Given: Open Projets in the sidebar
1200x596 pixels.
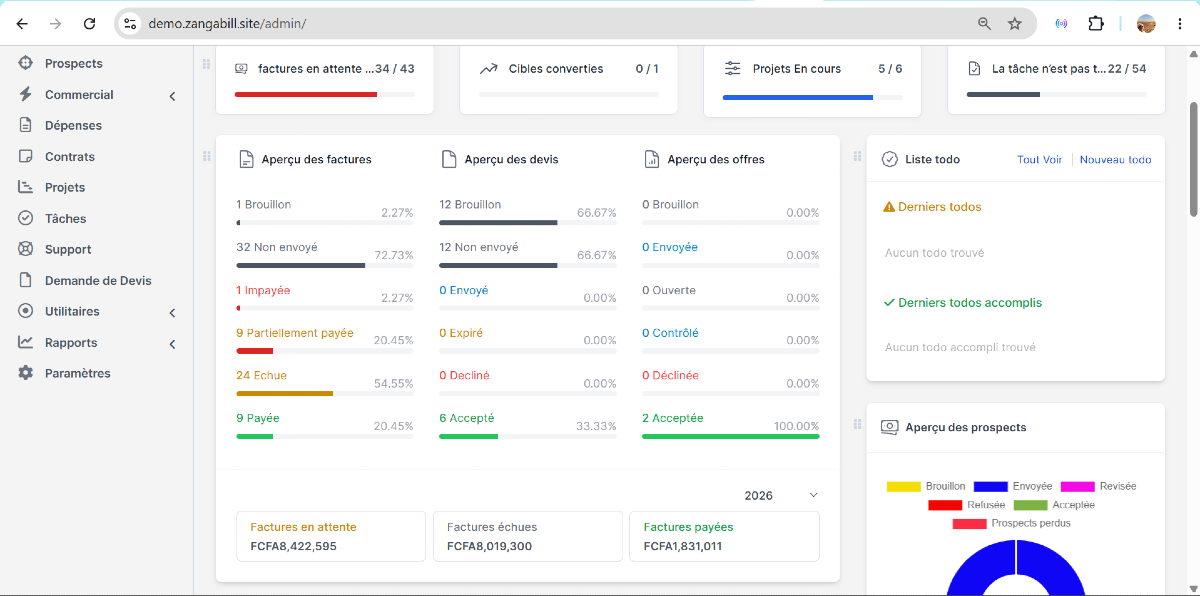Looking at the screenshot, I should click(65, 187).
